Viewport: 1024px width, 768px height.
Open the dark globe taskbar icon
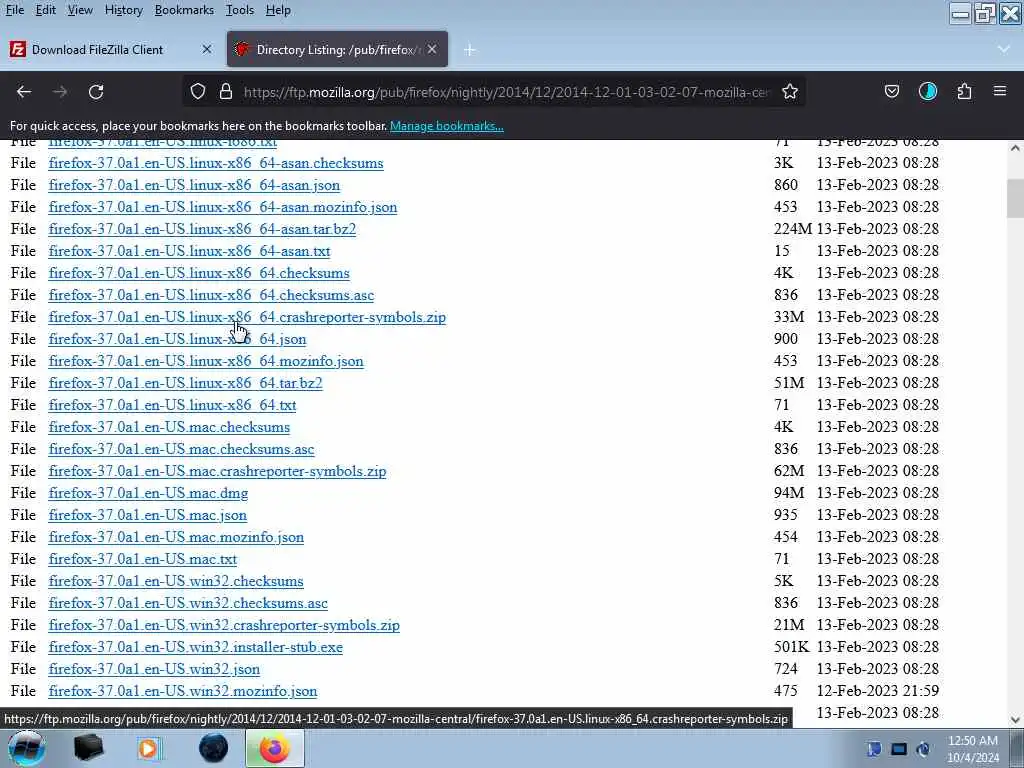214,748
